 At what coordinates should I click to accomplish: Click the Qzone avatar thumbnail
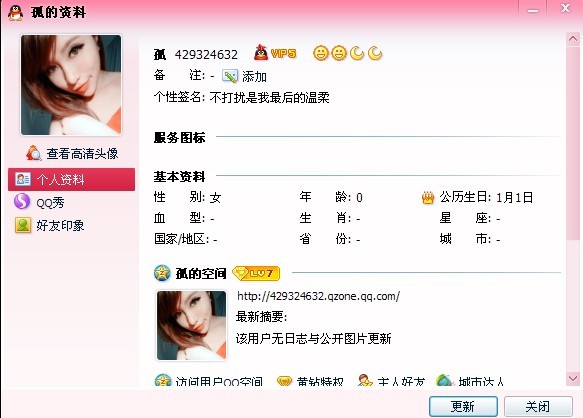pyautogui.click(x=191, y=325)
